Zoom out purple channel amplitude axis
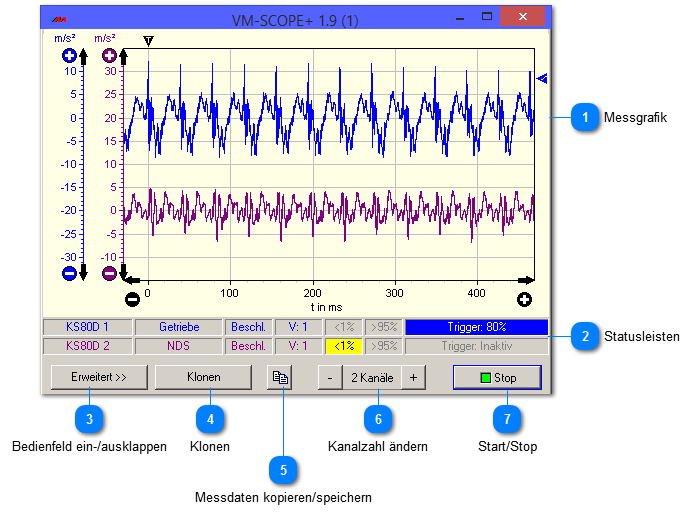The height and width of the screenshot is (521, 696). (109, 273)
